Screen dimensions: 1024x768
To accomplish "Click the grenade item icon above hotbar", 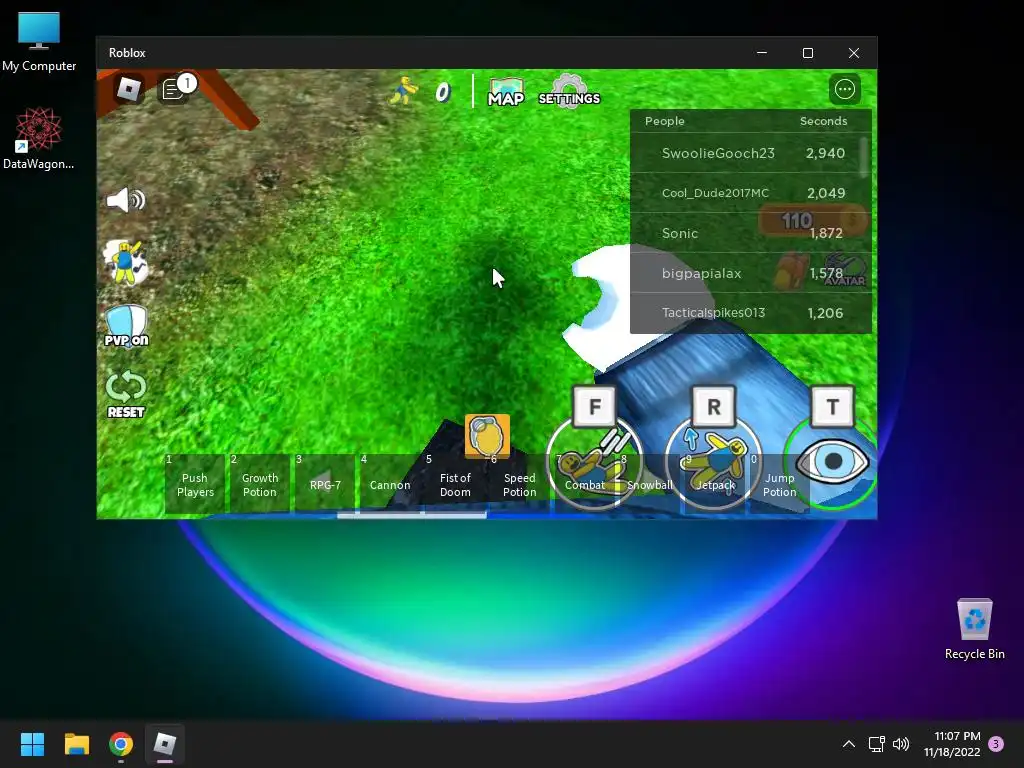I will coord(487,435).
